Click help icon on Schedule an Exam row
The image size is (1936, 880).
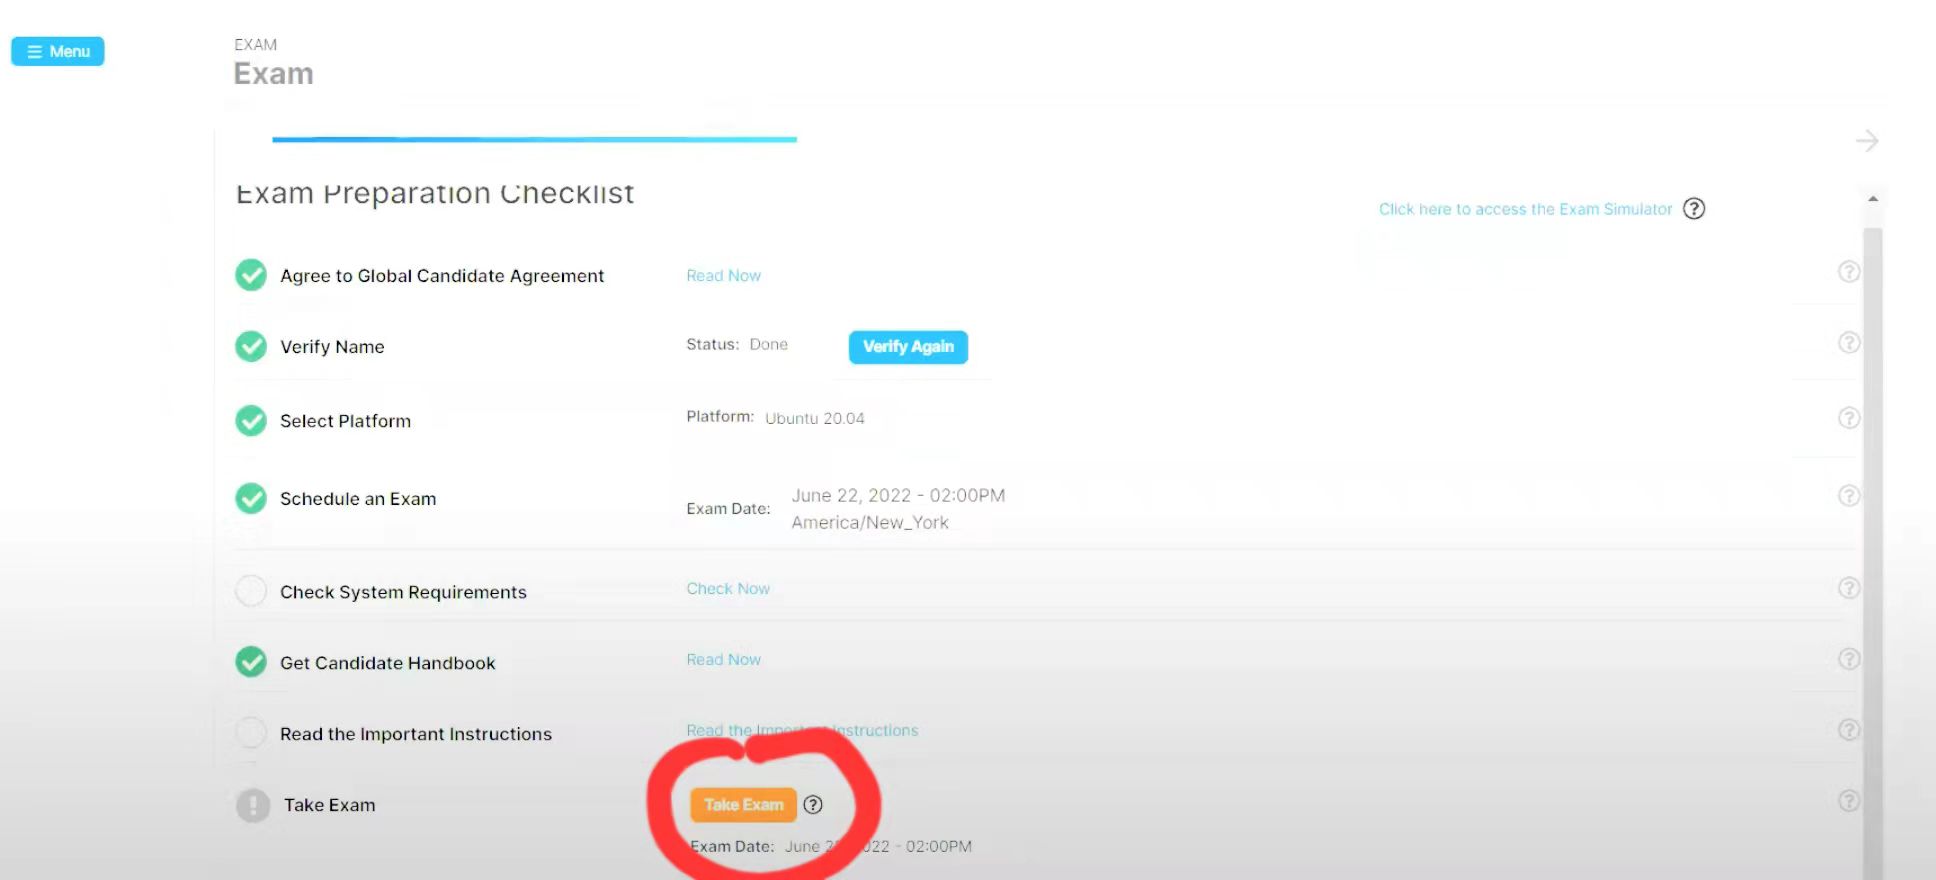[1848, 496]
